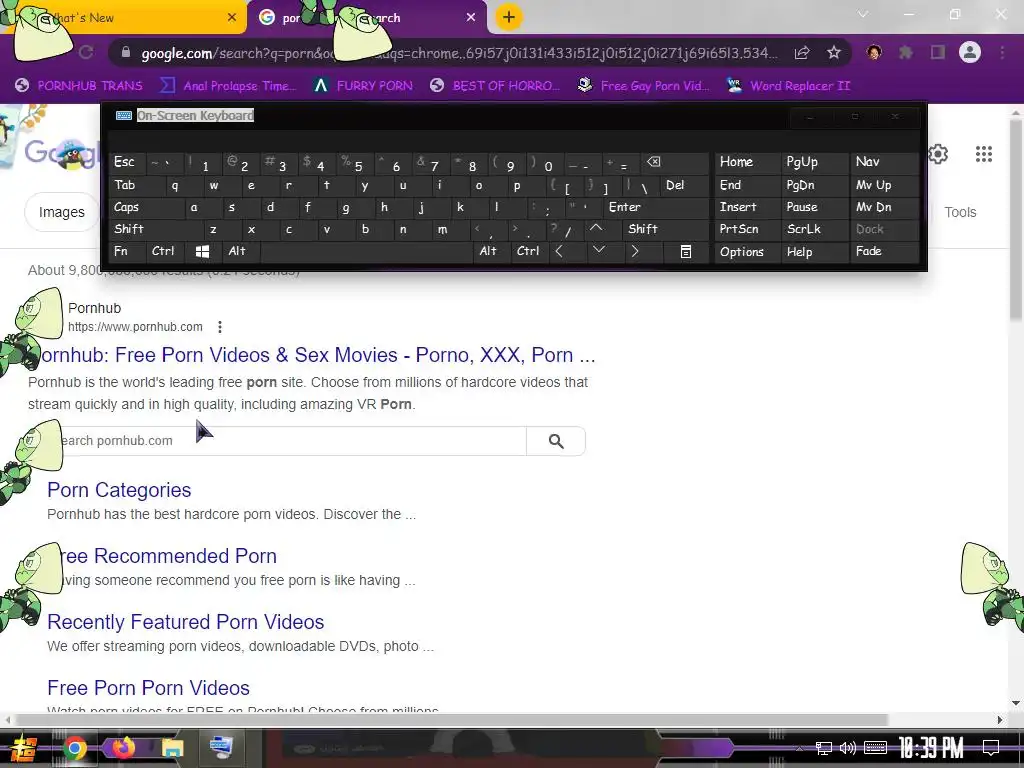
Task: Open the Chrome side panel icon
Action: click(938, 52)
